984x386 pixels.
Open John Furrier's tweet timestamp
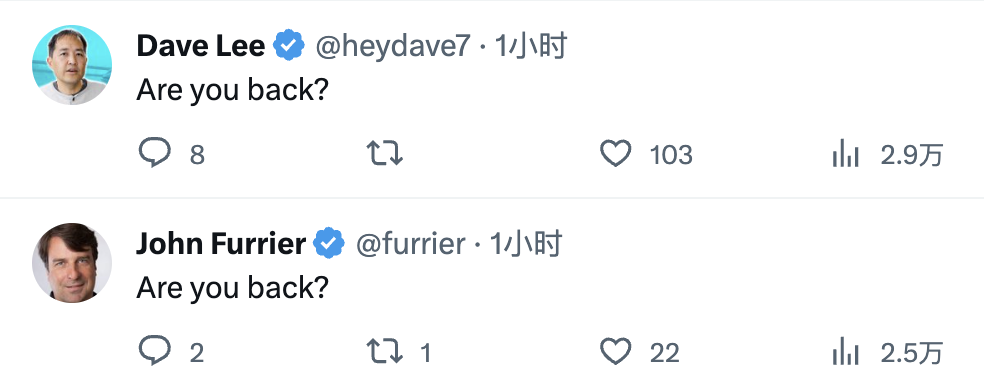525,244
